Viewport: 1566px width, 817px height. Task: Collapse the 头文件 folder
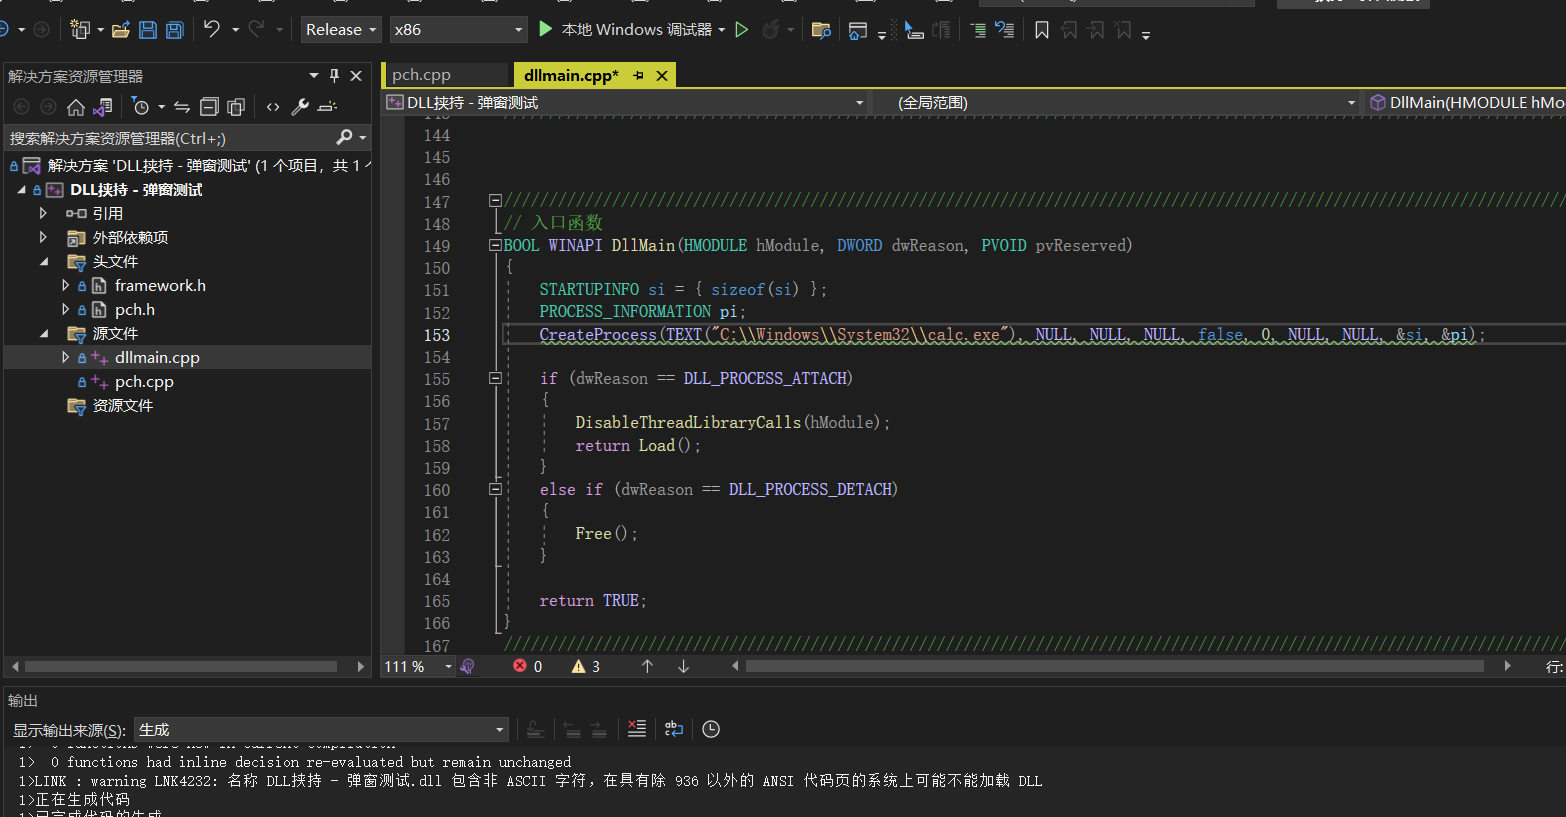click(43, 261)
